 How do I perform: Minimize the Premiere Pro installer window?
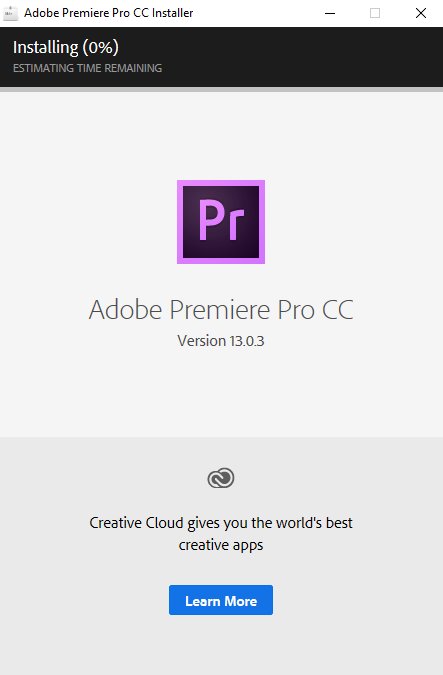(330, 13)
